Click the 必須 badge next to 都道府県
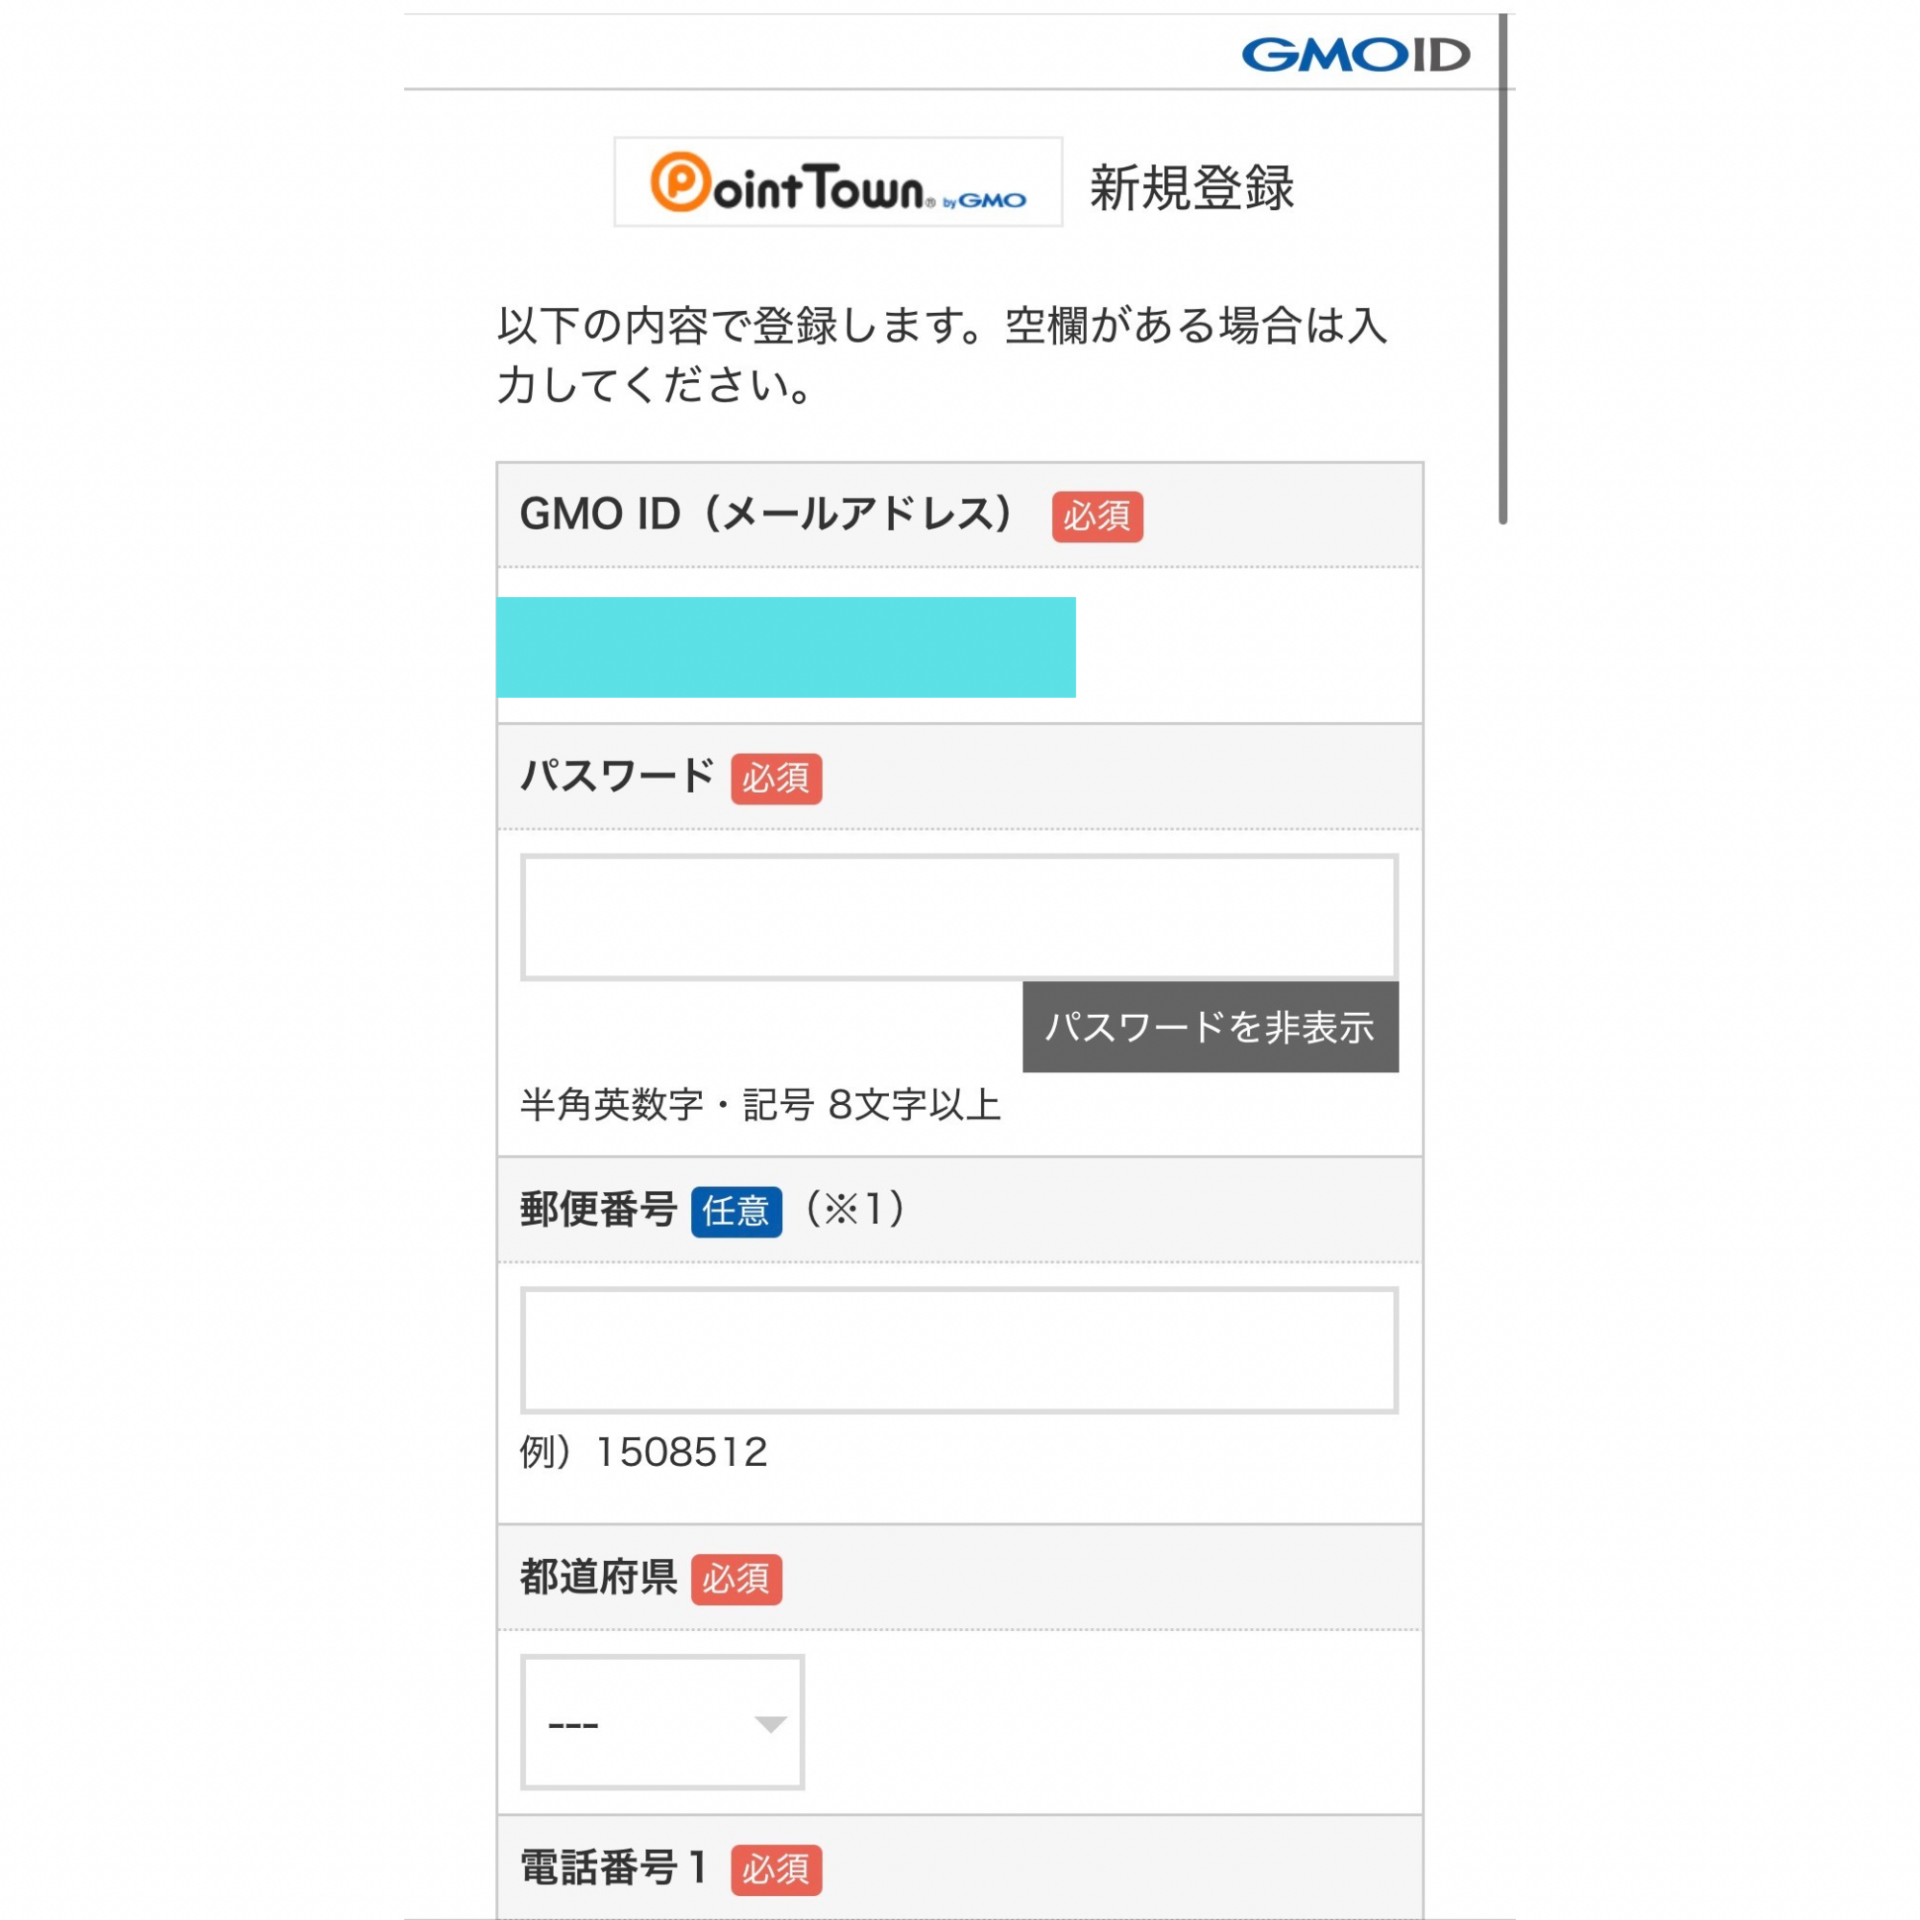 tap(736, 1579)
